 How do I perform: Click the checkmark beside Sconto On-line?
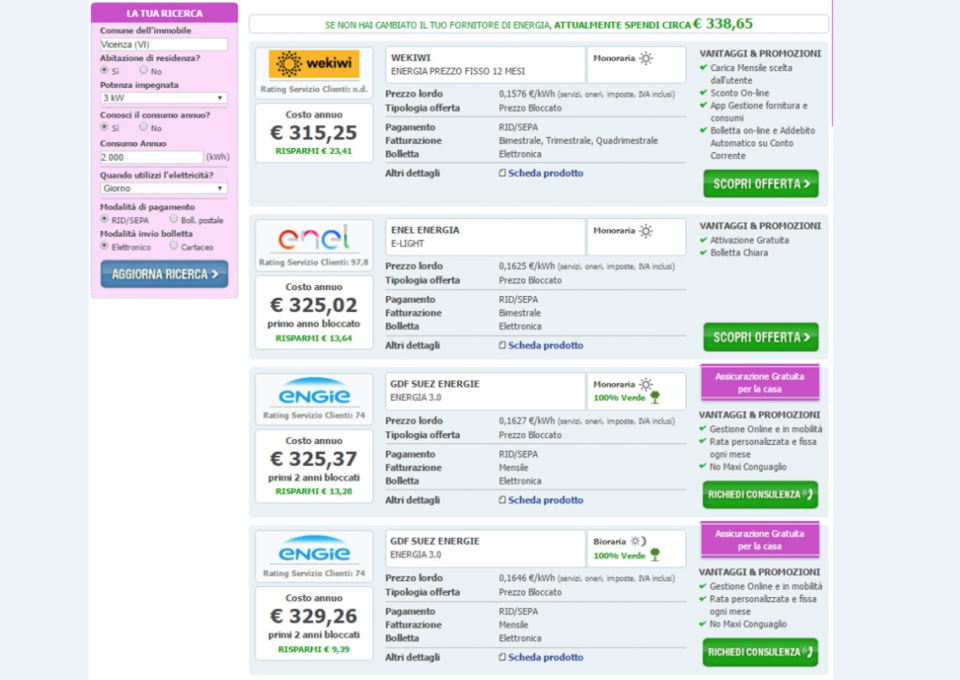[x=703, y=92]
